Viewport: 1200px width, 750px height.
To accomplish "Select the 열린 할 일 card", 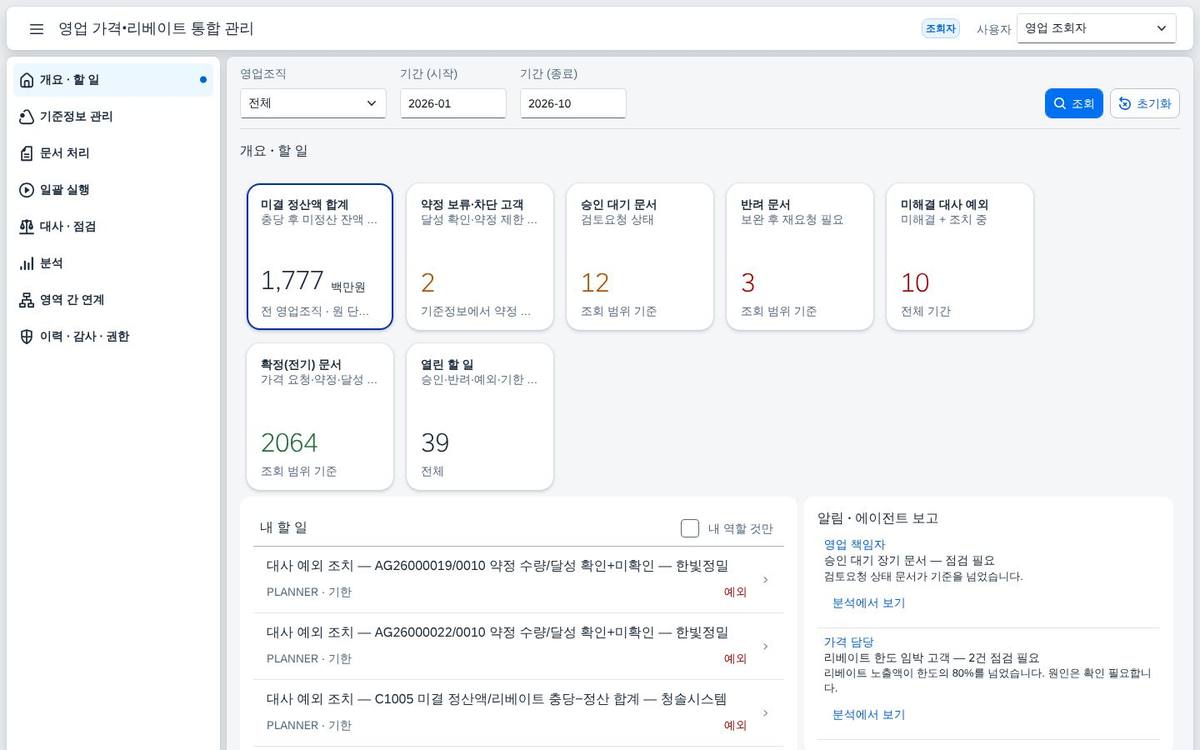I will coord(480,417).
